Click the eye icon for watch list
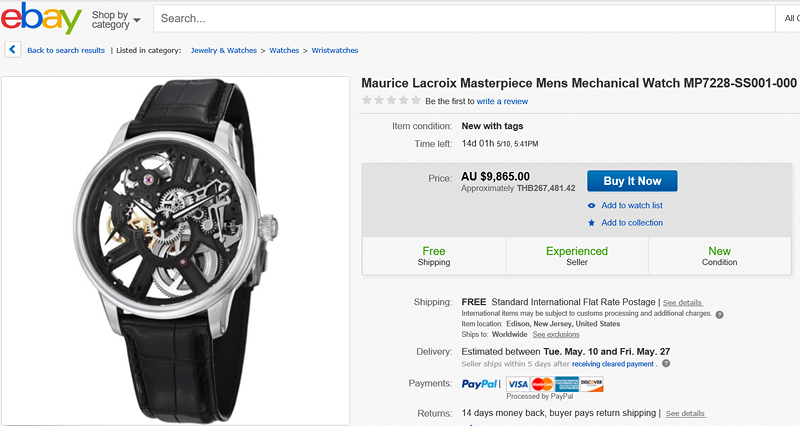 [592, 205]
